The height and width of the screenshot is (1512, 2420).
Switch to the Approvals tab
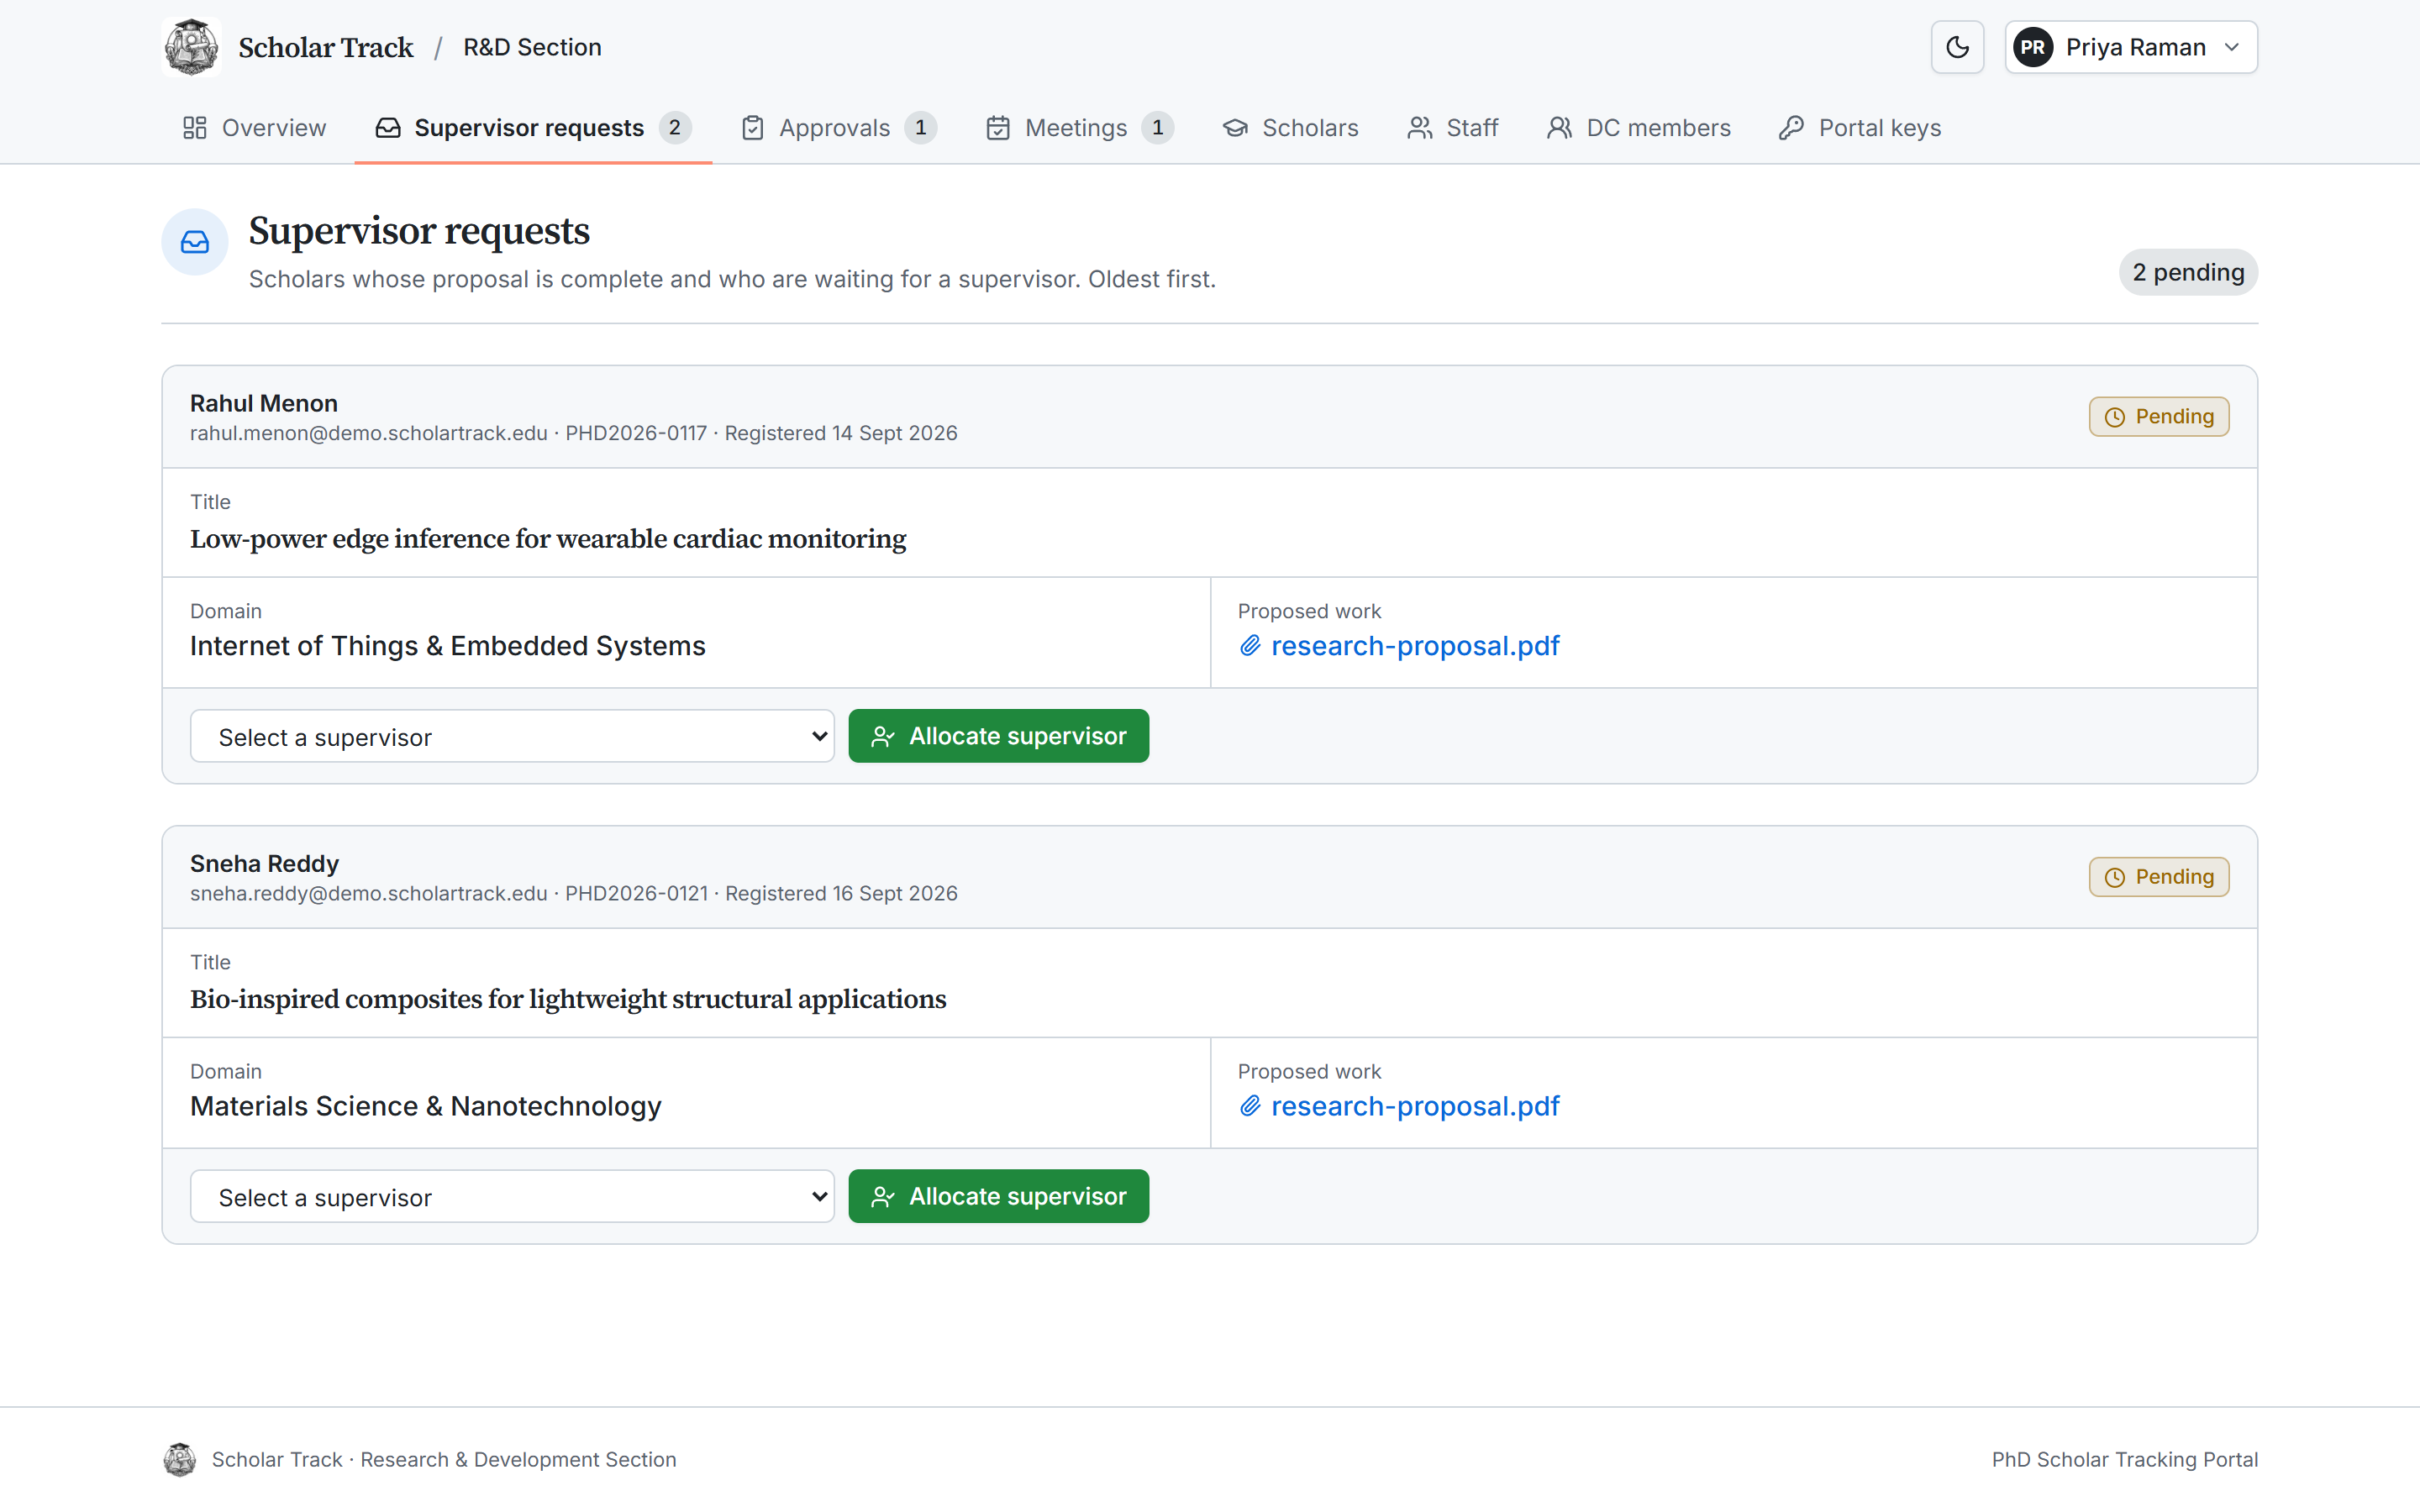[838, 128]
